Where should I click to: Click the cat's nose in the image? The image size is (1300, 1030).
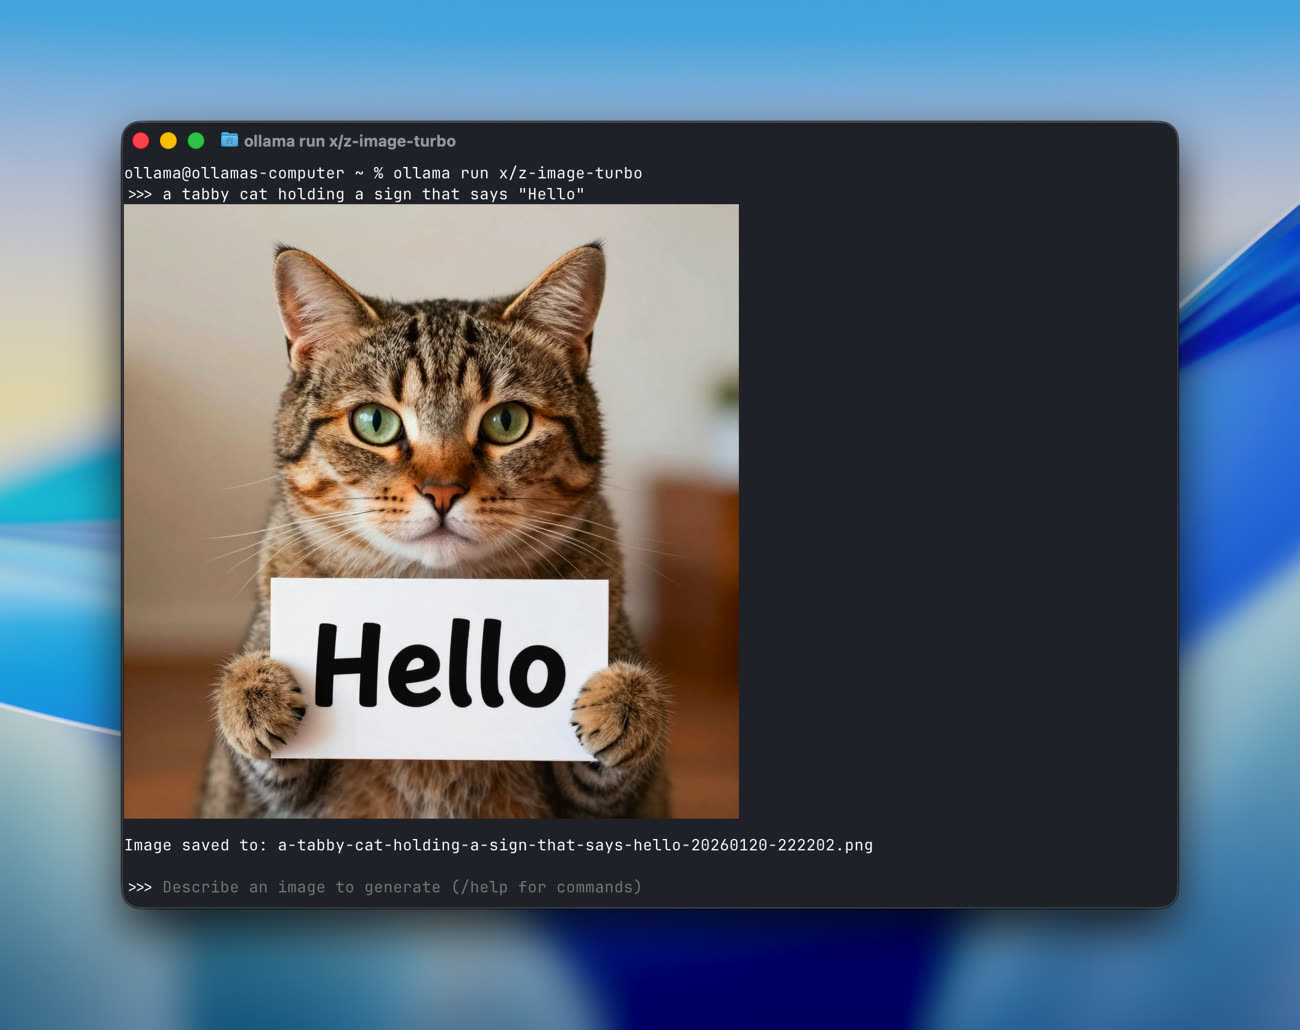pos(442,494)
